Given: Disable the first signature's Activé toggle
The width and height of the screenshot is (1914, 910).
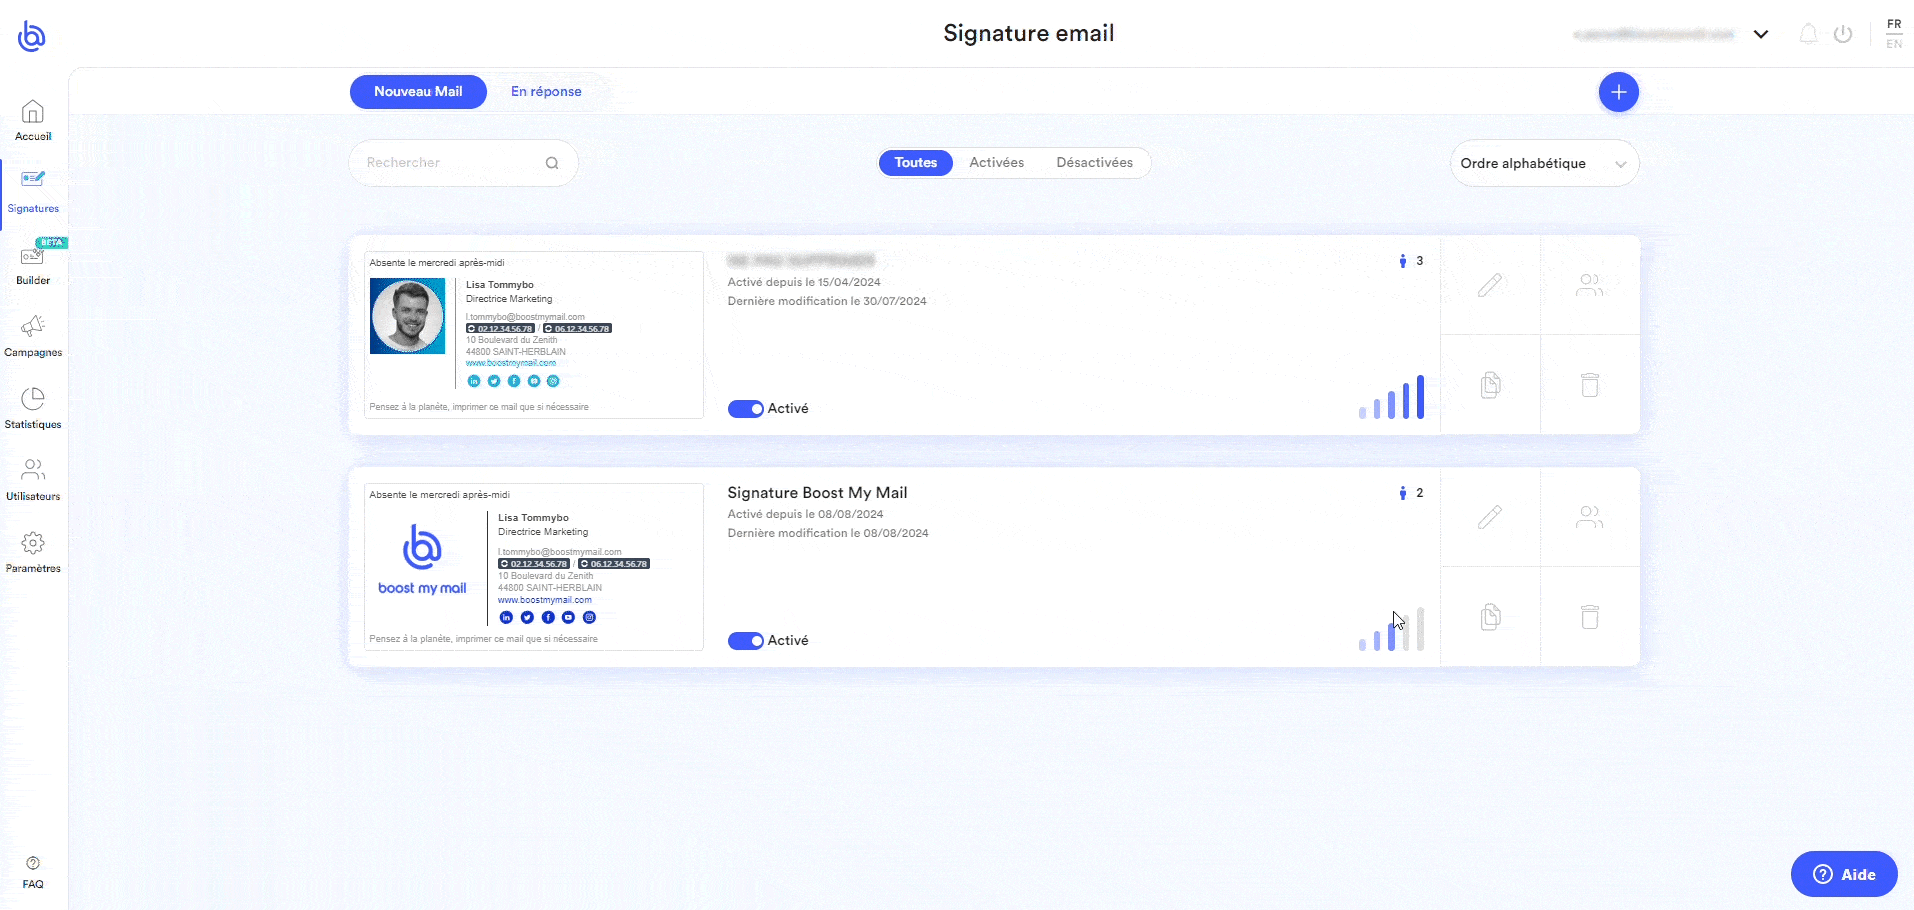Looking at the screenshot, I should tap(746, 408).
